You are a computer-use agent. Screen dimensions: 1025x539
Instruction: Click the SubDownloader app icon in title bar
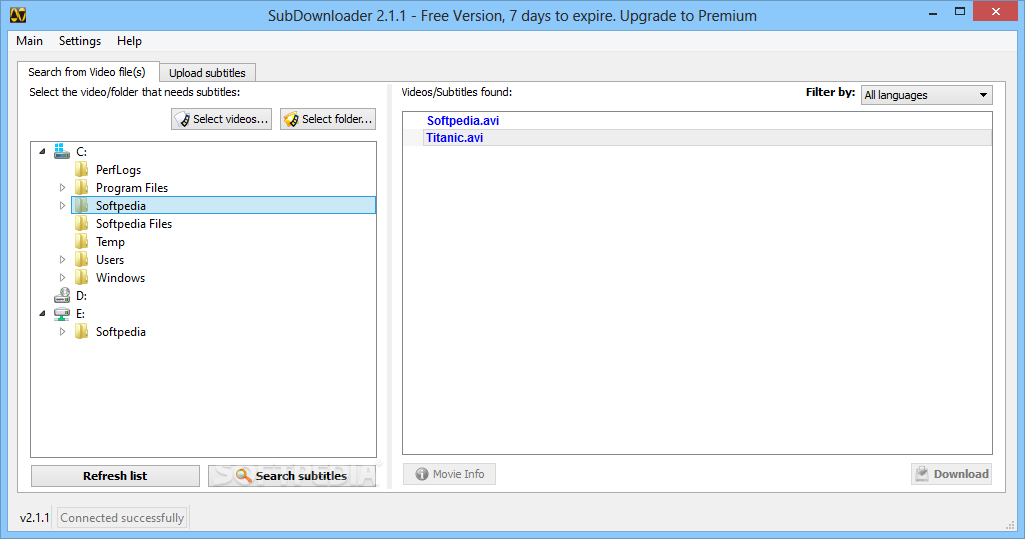tap(18, 14)
